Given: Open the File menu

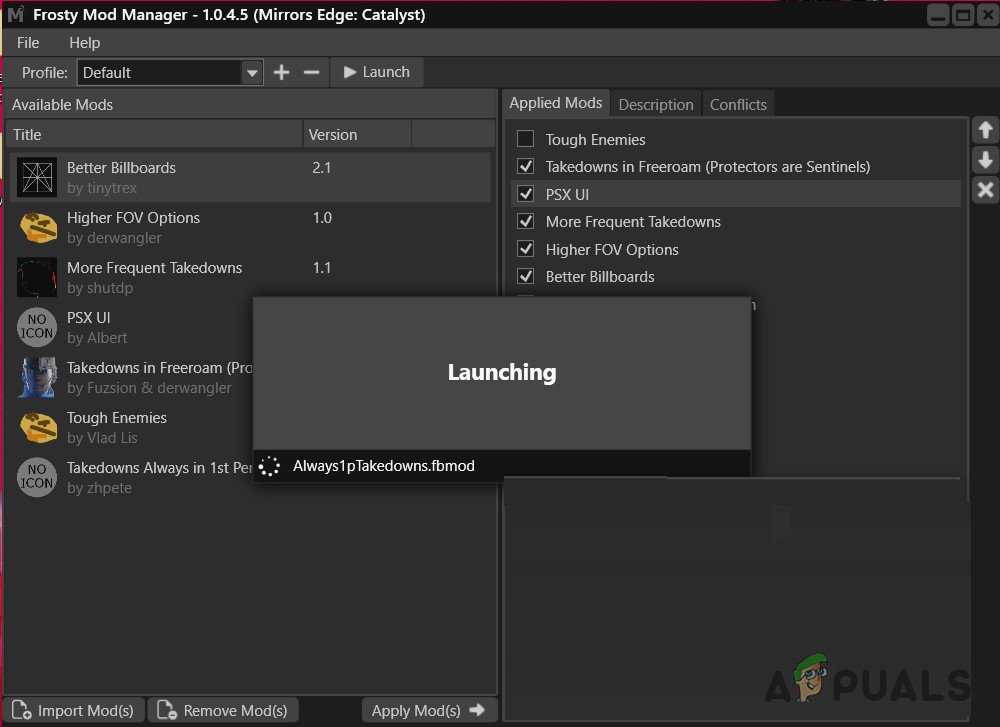Looking at the screenshot, I should [x=27, y=42].
